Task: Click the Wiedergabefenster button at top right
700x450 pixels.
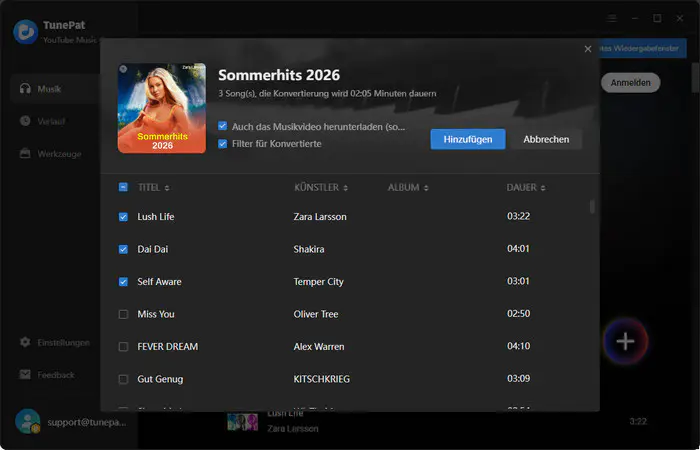Action: pos(642,48)
